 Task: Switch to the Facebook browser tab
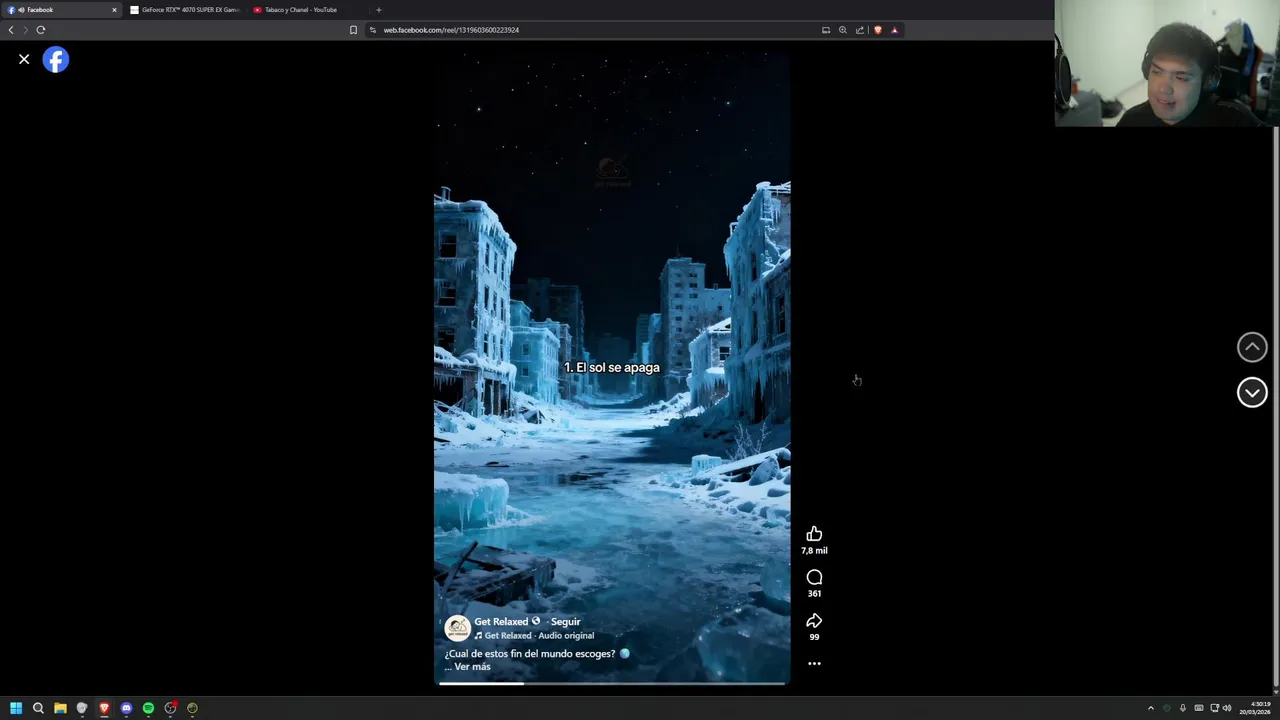click(x=60, y=10)
